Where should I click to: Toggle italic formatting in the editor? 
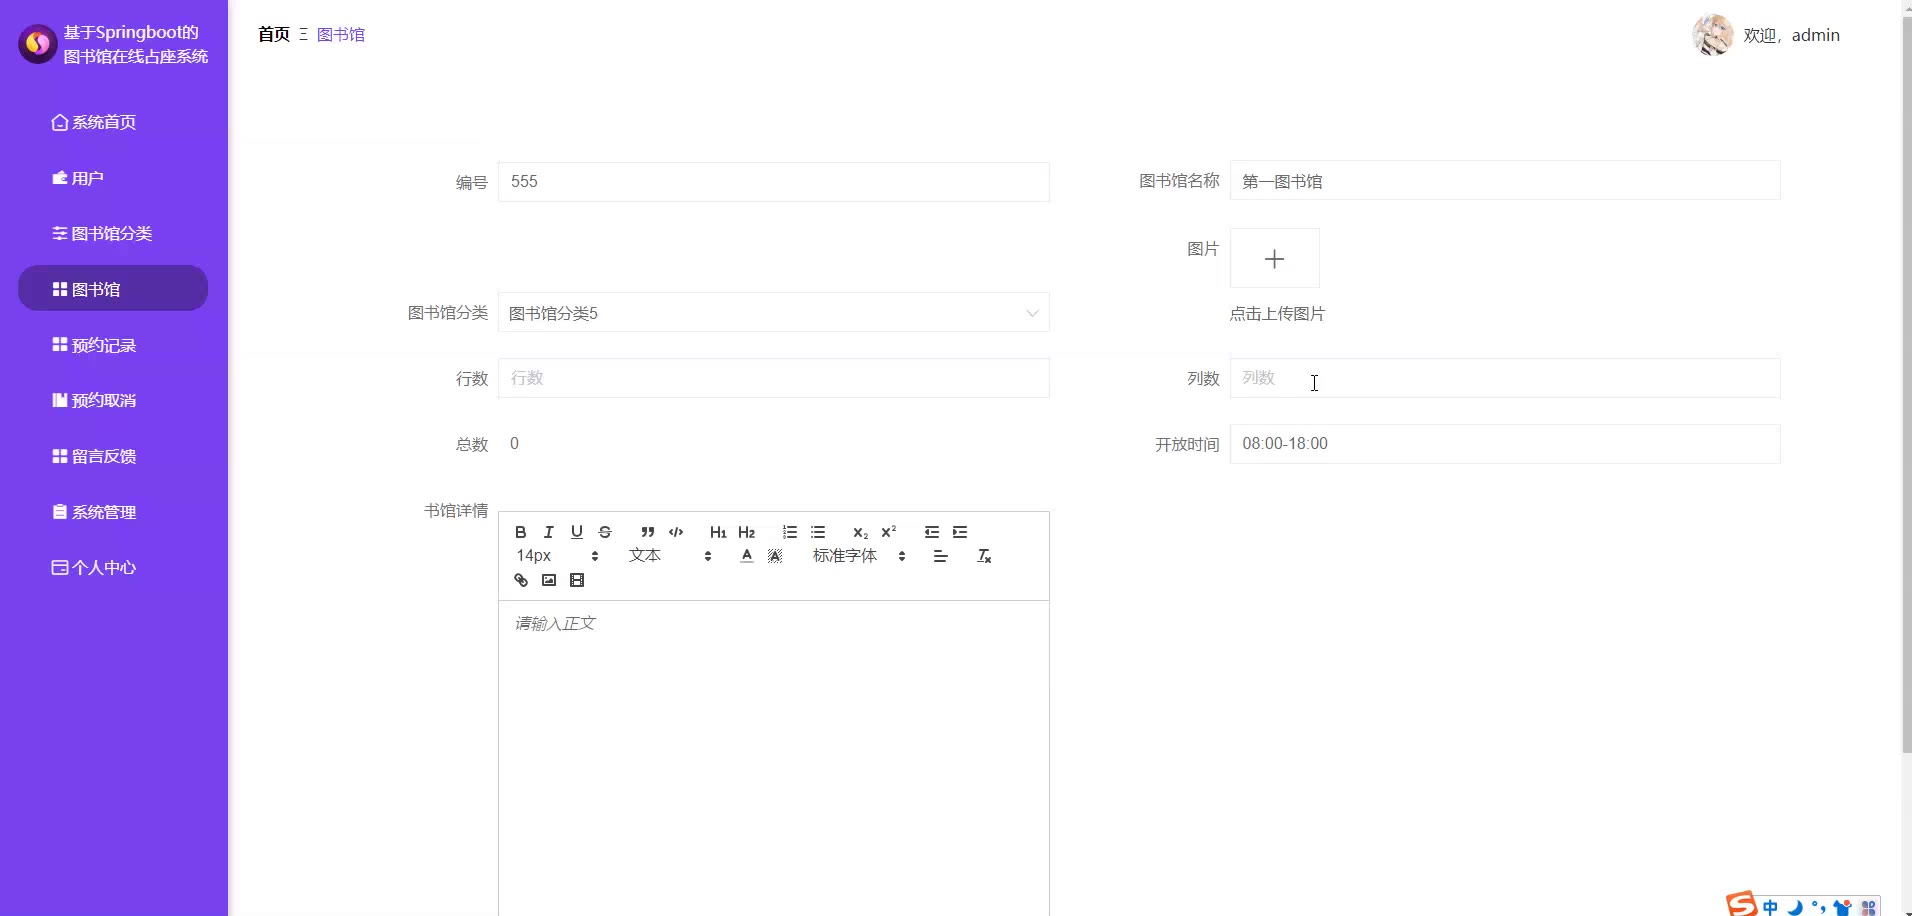point(548,532)
